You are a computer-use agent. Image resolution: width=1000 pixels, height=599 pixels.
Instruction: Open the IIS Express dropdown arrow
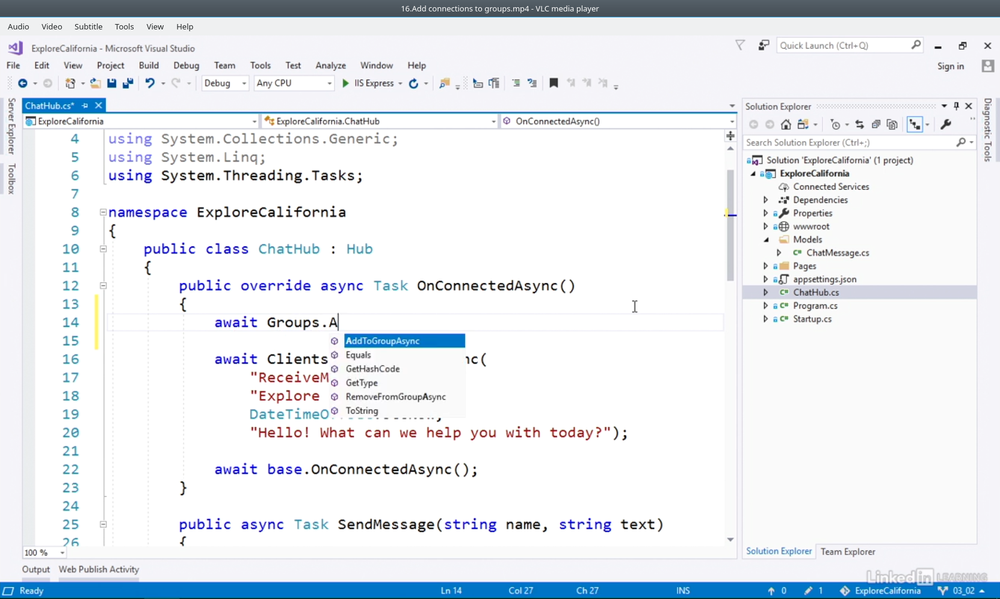pyautogui.click(x=401, y=84)
